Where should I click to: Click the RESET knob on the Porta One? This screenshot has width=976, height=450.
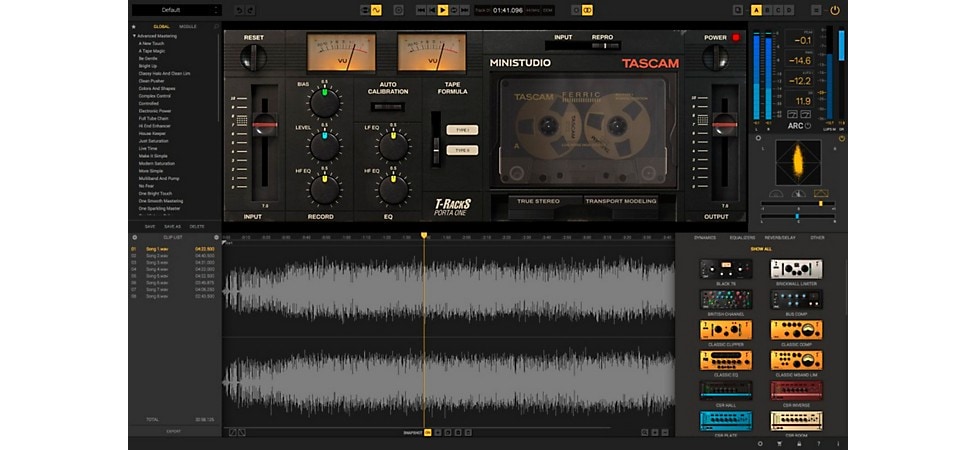(253, 57)
